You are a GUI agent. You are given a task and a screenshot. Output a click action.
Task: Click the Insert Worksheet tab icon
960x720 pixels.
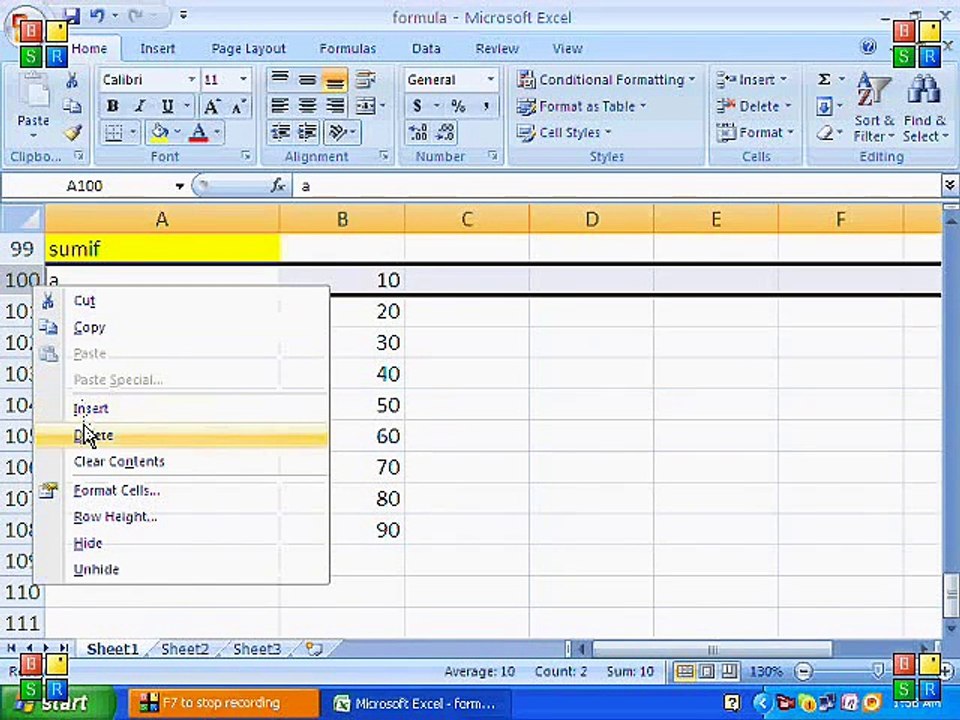(x=314, y=649)
